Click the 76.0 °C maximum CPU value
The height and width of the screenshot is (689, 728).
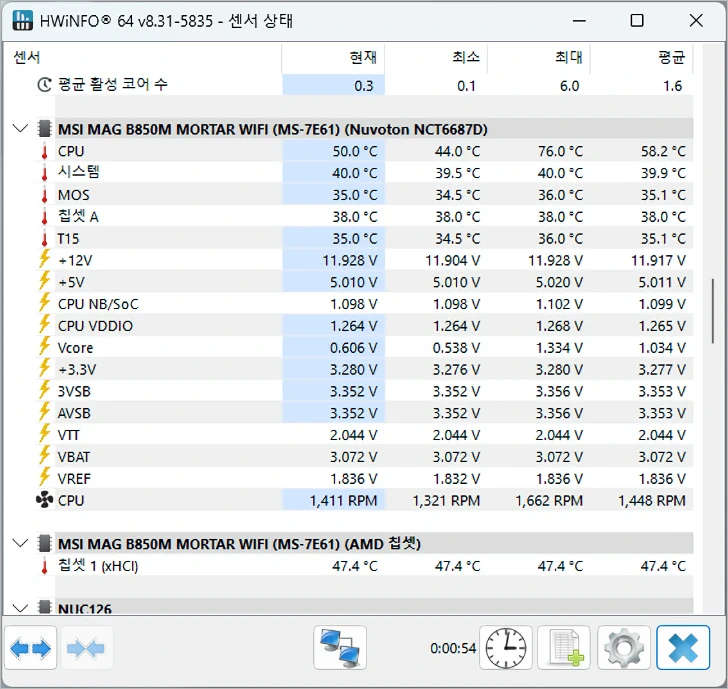click(560, 151)
